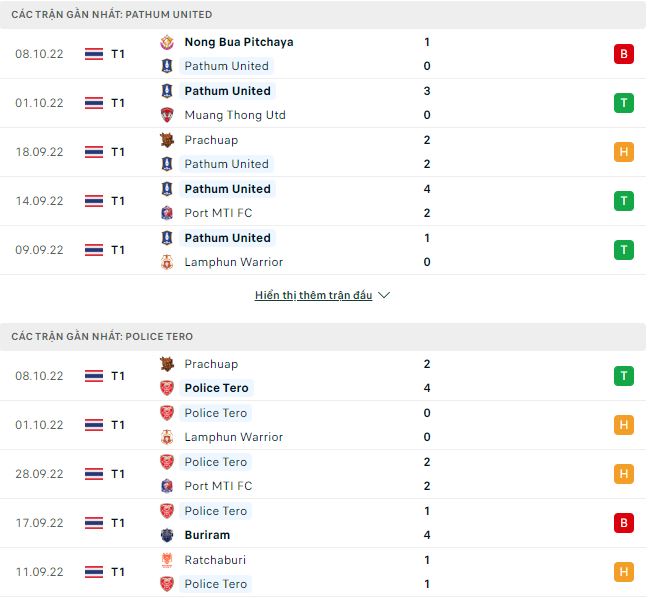This screenshot has width=653, height=598.
Task: Click the Nong Bua Pitchaya team crest
Action: tap(167, 42)
